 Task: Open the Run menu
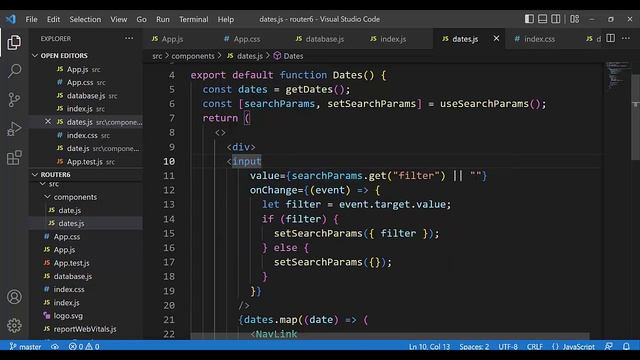coord(162,19)
